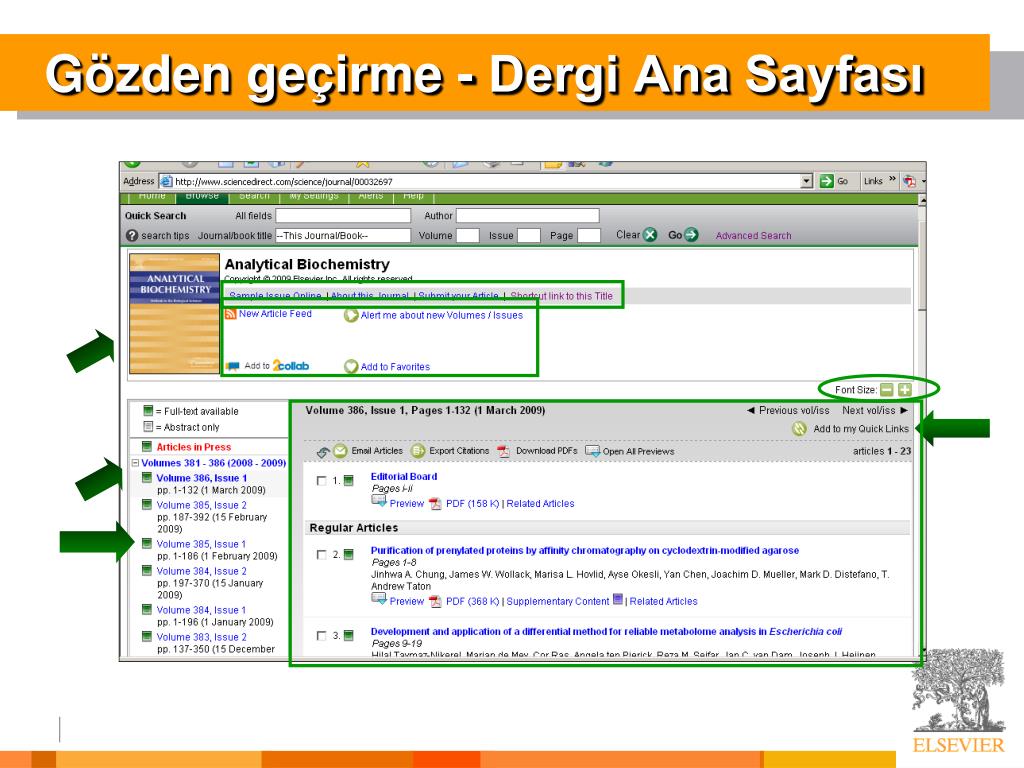Open the Advanced Search link

coord(753,236)
